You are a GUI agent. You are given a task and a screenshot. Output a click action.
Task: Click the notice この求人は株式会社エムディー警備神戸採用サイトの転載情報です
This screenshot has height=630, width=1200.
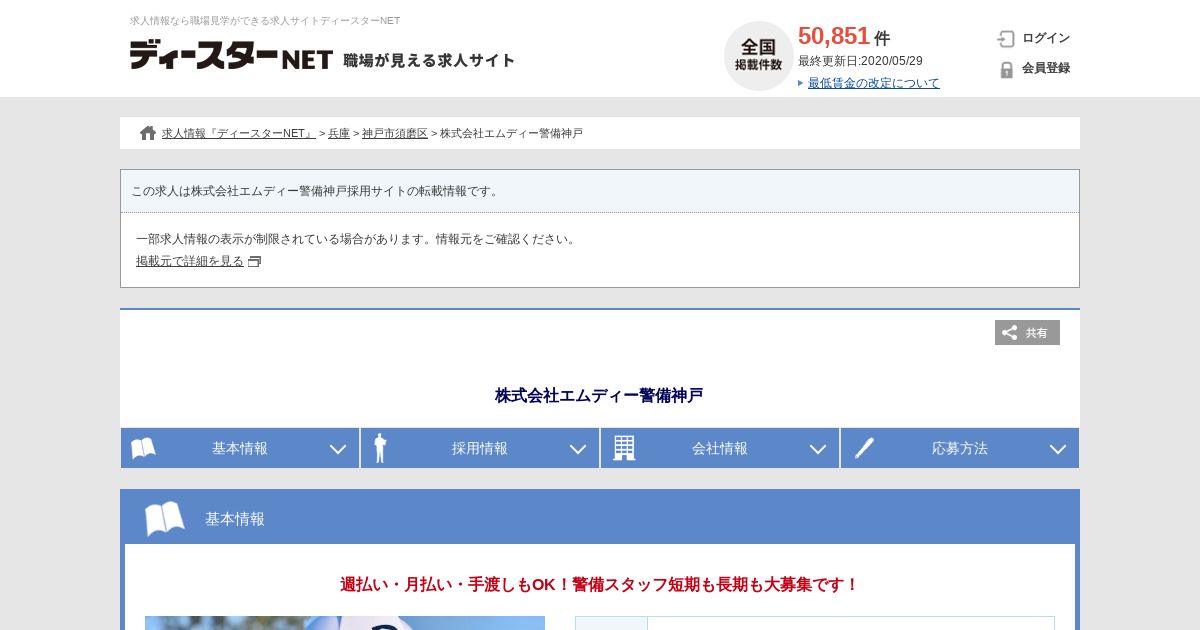(316, 191)
